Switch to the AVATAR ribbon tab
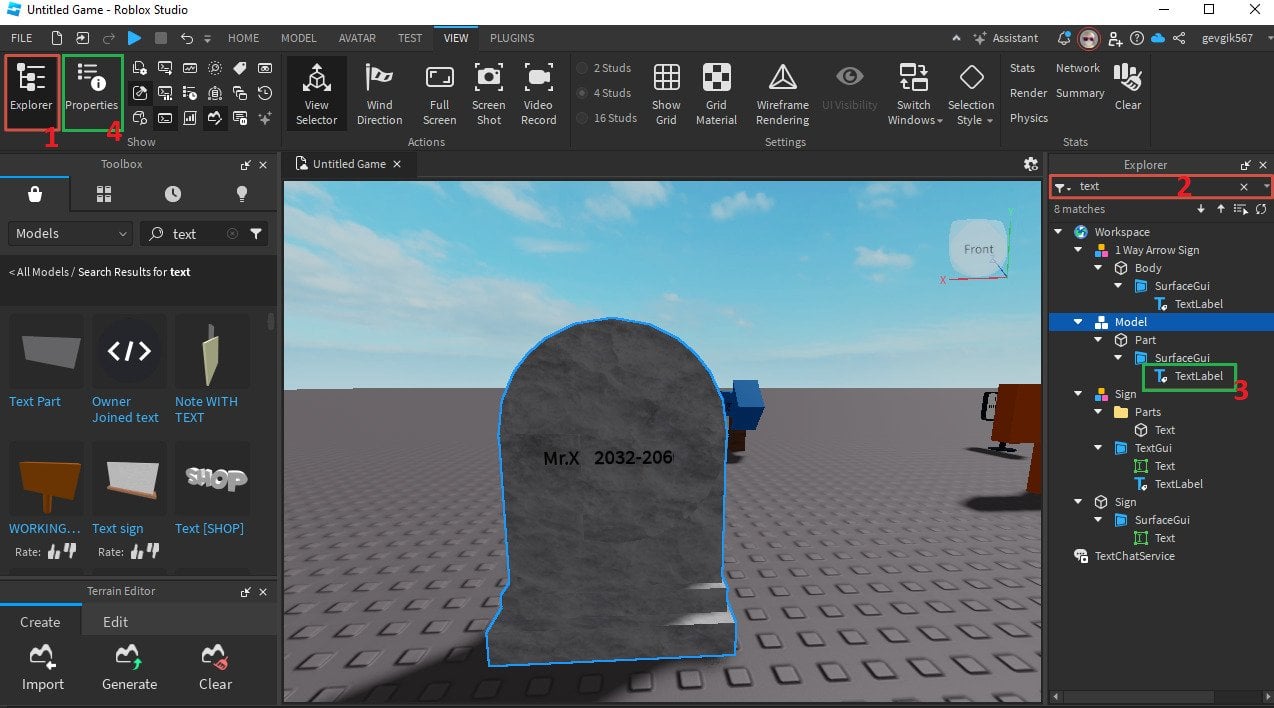 coord(357,38)
